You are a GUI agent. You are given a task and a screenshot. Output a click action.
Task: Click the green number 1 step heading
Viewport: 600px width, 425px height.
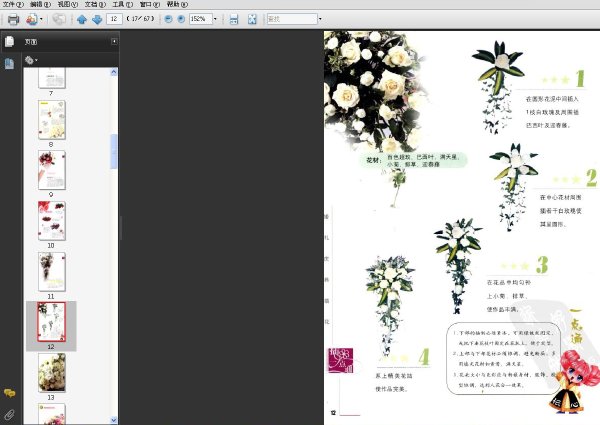(x=580, y=78)
